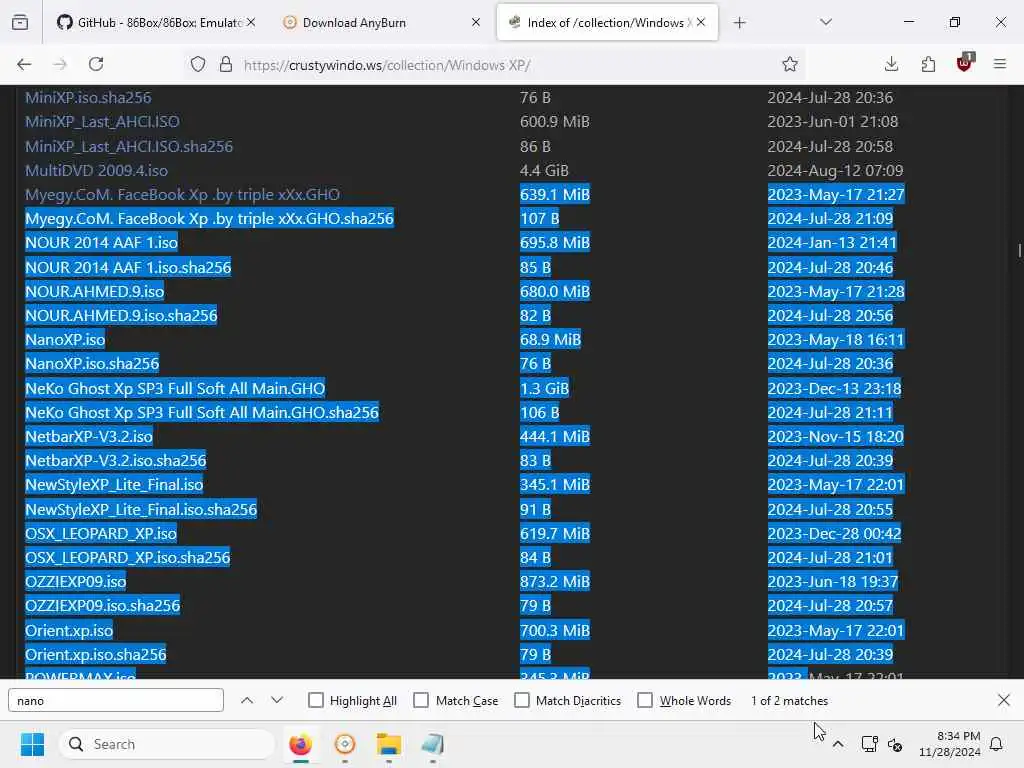1024x768 pixels.
Task: Open NOUR 2014 AAF 1.iso link
Action: 101,242
